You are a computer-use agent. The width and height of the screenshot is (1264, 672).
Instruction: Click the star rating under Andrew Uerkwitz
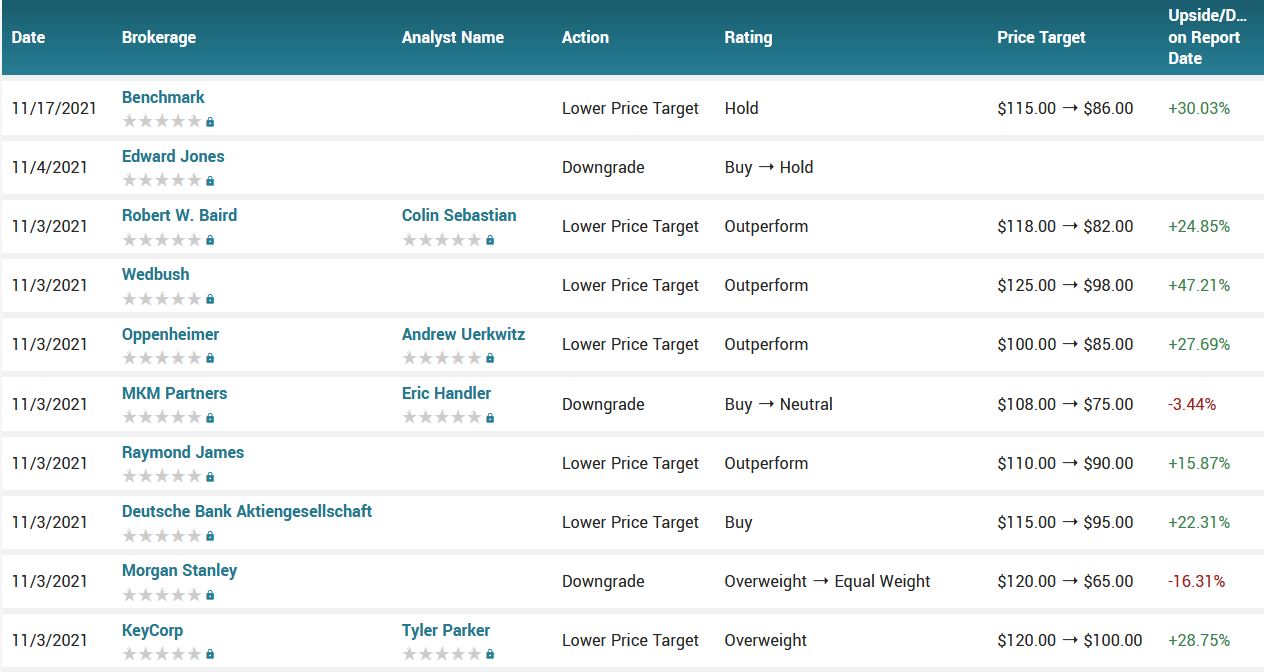[442, 357]
